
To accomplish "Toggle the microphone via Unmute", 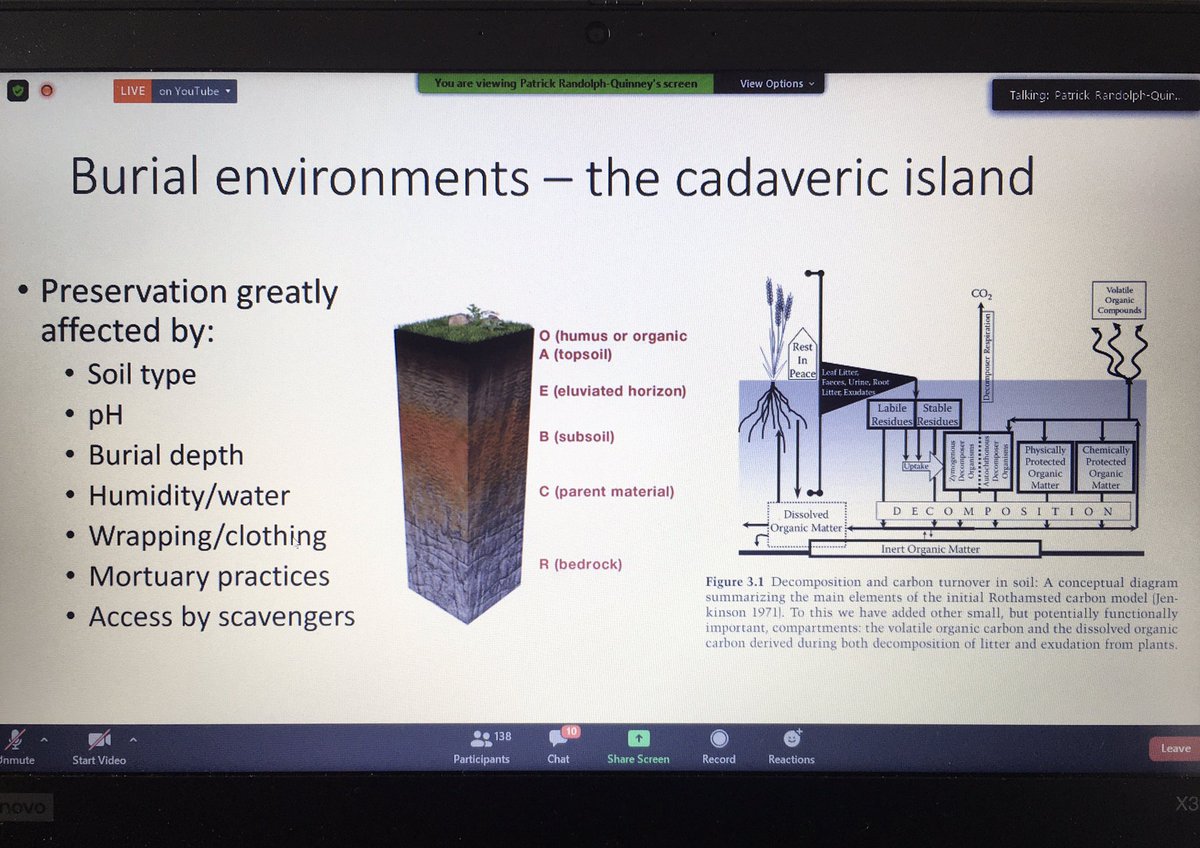I will (14, 748).
